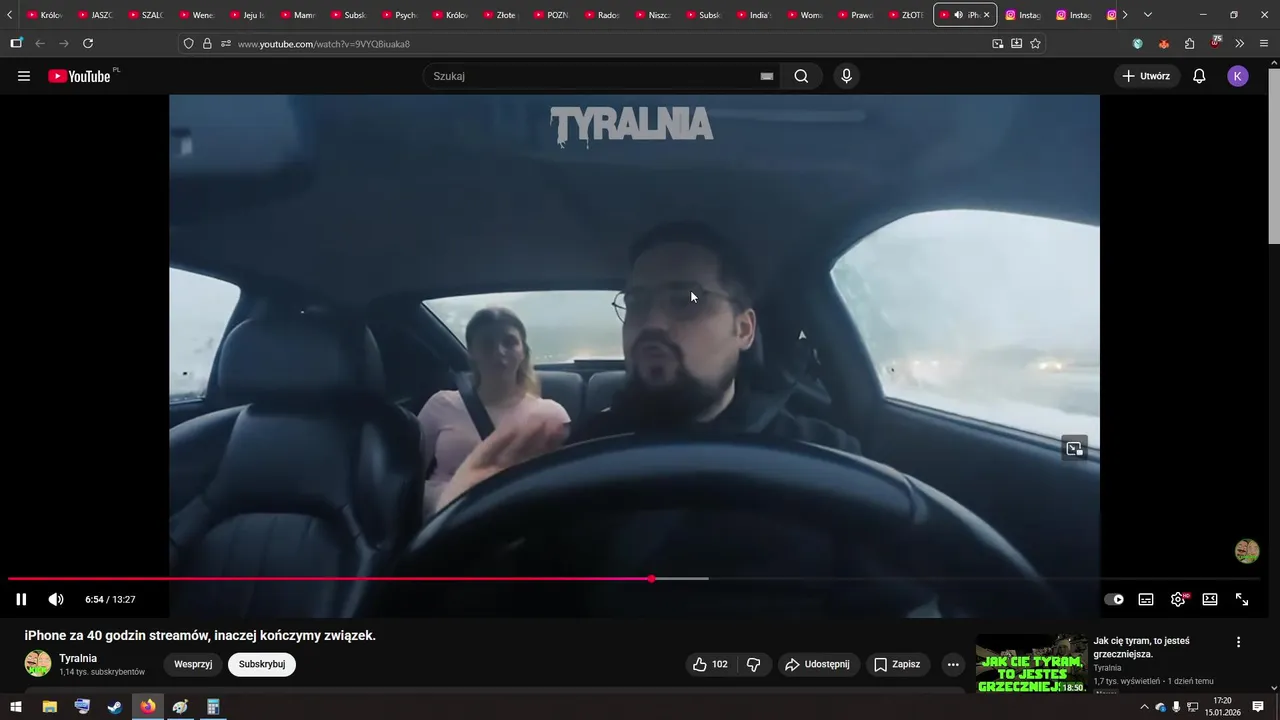Open Calculator from the taskbar
The width and height of the screenshot is (1280, 720).
point(213,707)
